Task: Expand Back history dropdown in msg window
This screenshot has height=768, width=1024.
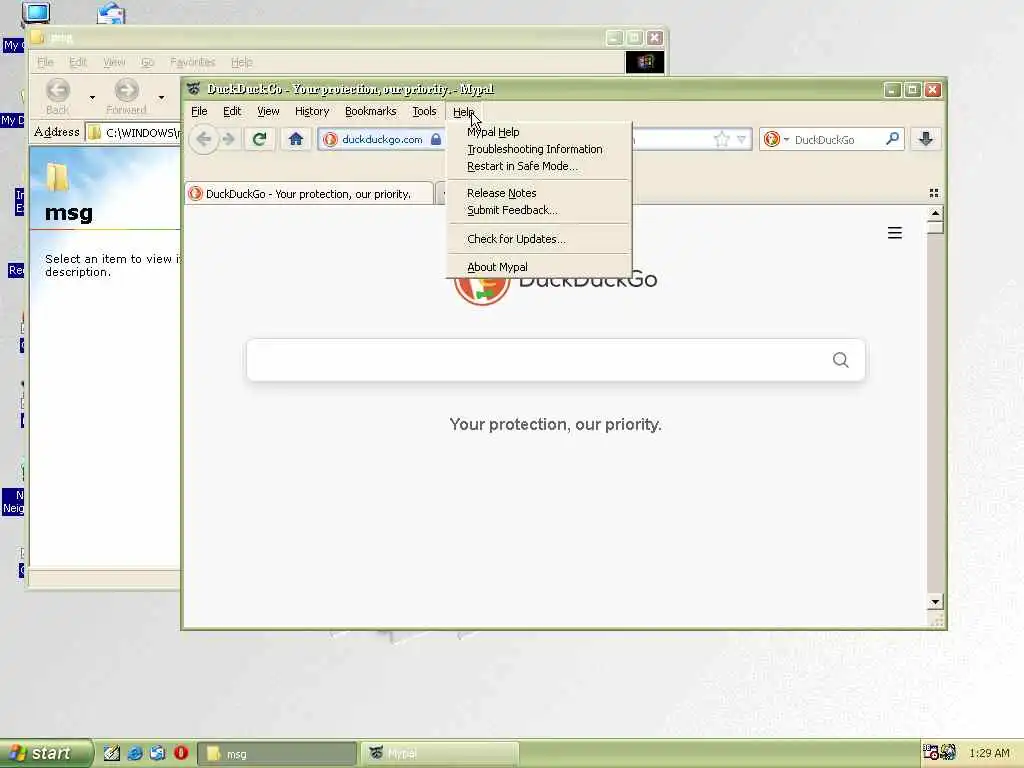Action: [x=92, y=97]
